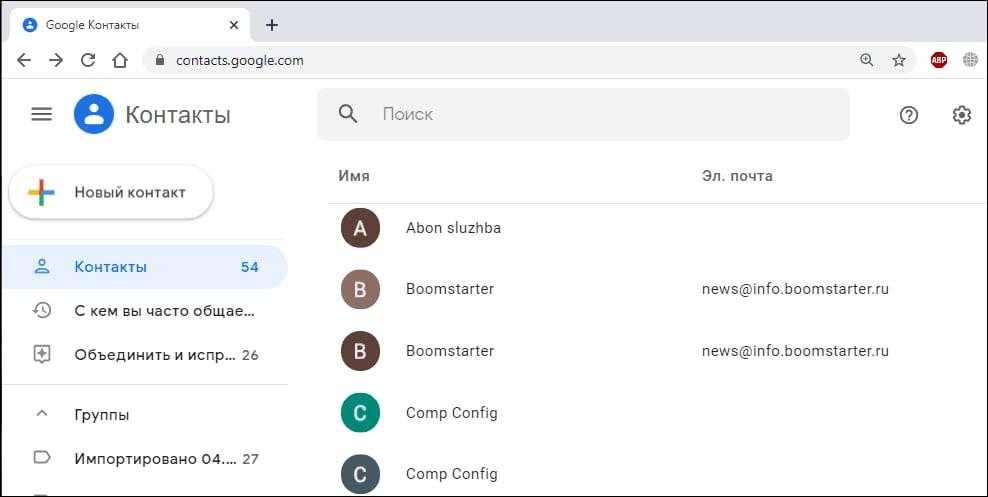
Task: Reload the page in browser
Action: click(x=88, y=60)
